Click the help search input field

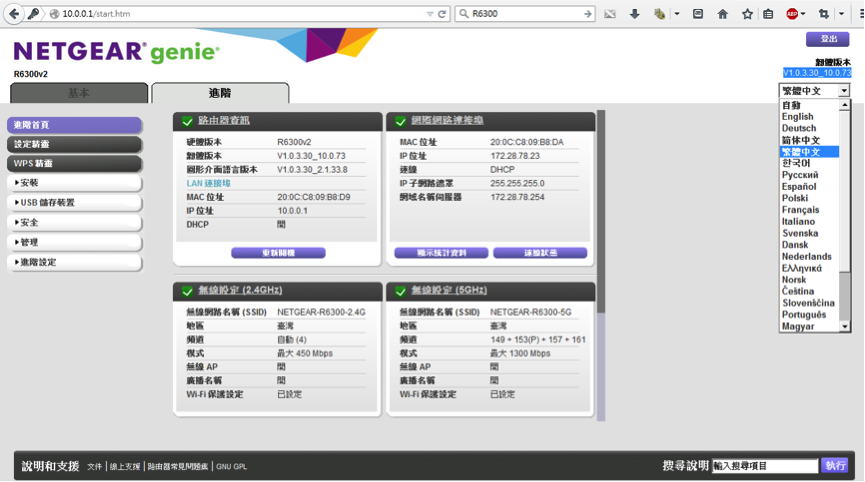pyautogui.click(x=765, y=466)
